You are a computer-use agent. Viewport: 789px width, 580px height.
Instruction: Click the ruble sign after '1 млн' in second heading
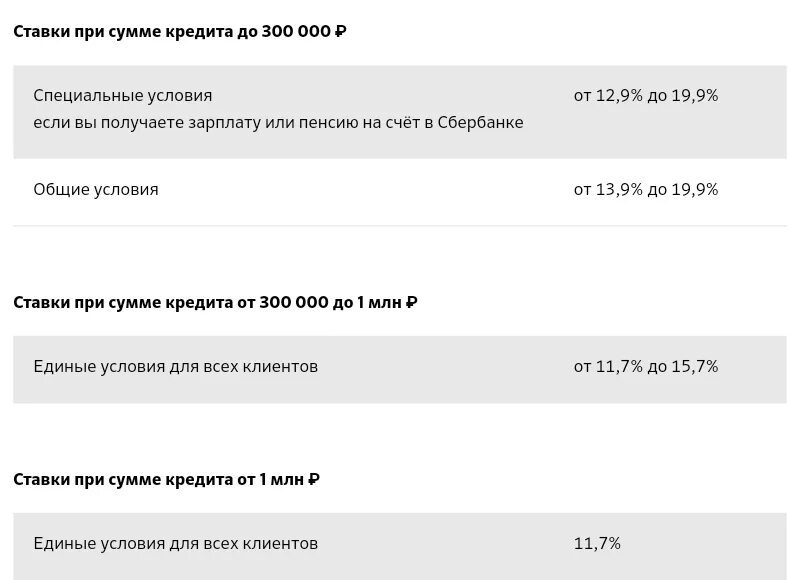point(412,302)
